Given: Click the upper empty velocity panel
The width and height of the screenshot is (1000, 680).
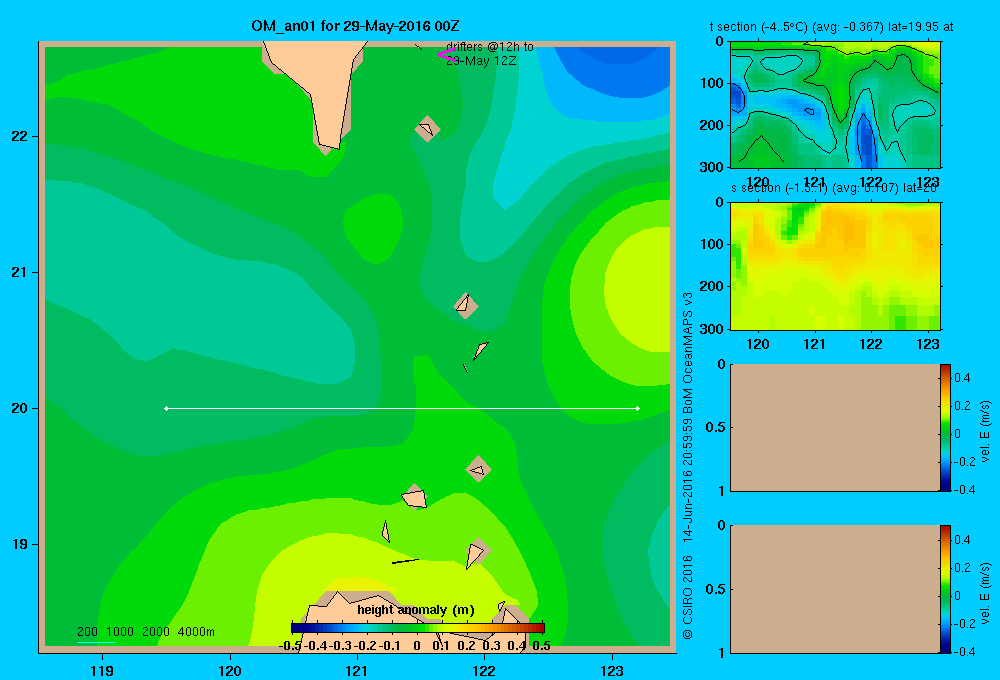Looking at the screenshot, I should [x=834, y=428].
